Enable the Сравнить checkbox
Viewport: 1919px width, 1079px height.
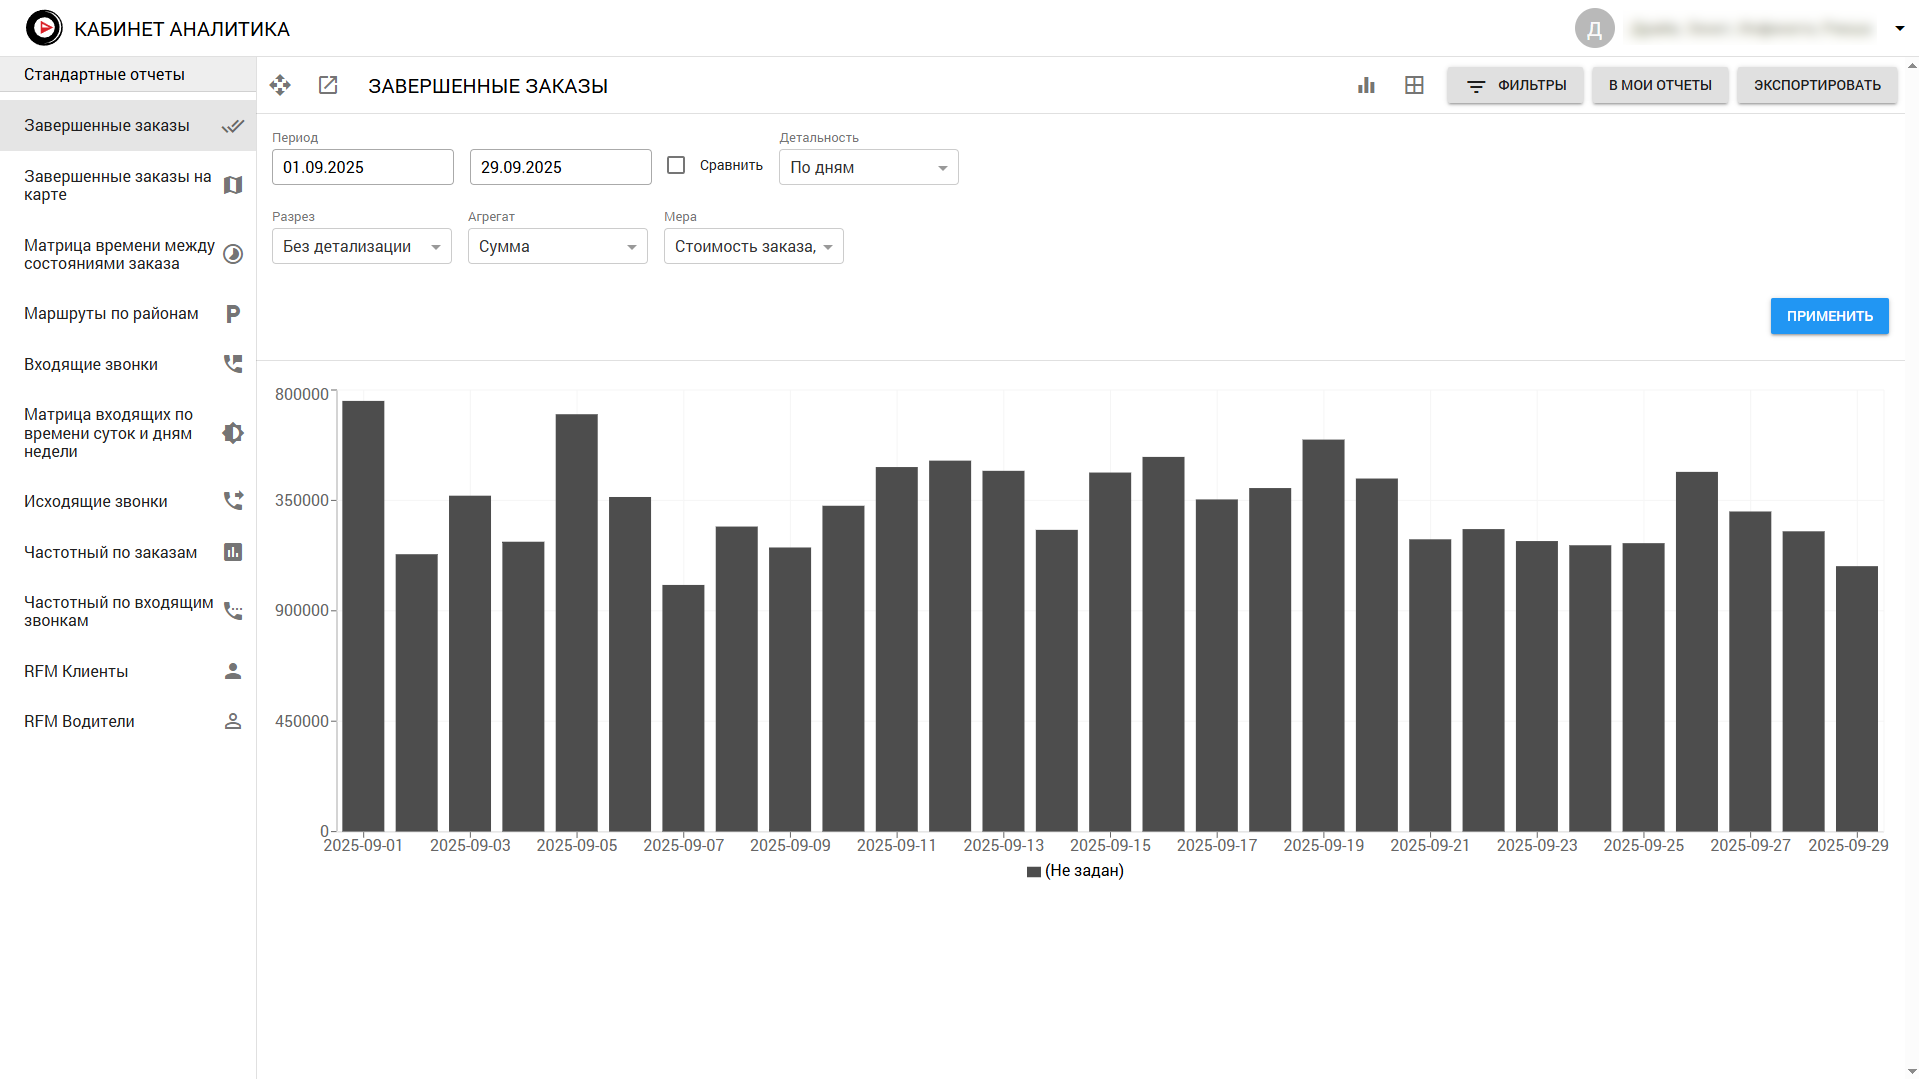point(676,166)
